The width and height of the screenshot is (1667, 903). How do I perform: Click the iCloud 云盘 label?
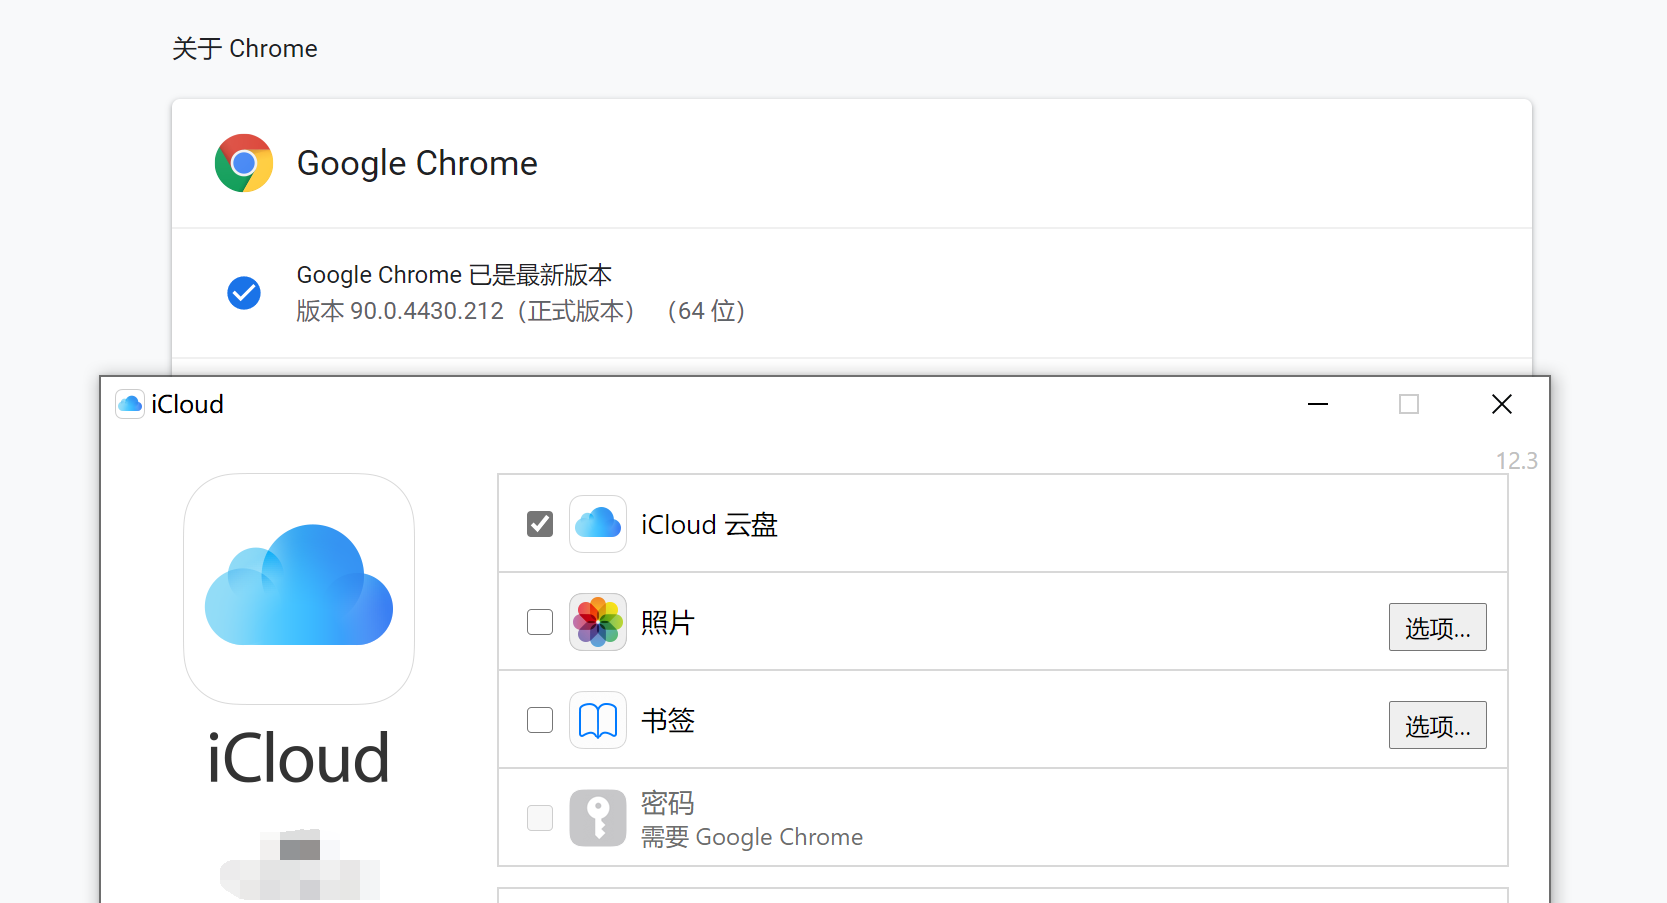point(709,525)
